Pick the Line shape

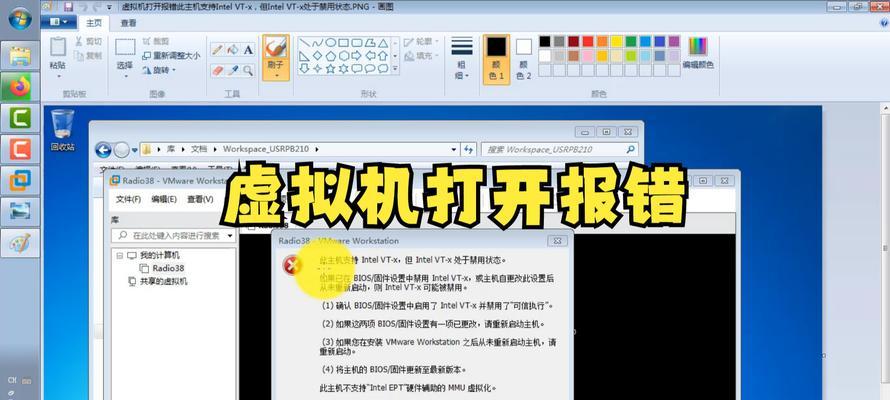coord(305,43)
